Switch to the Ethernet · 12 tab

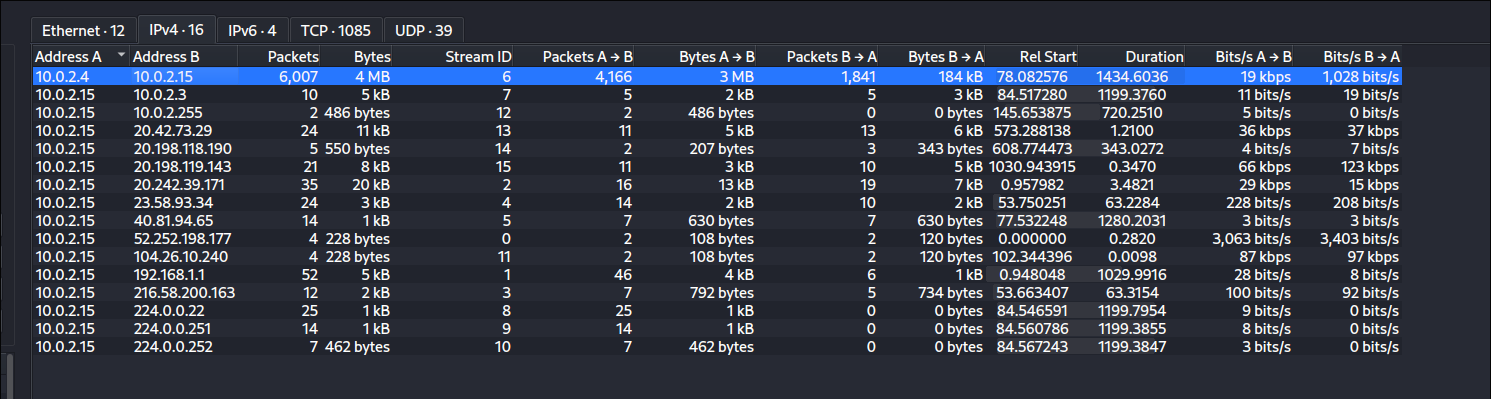point(84,30)
